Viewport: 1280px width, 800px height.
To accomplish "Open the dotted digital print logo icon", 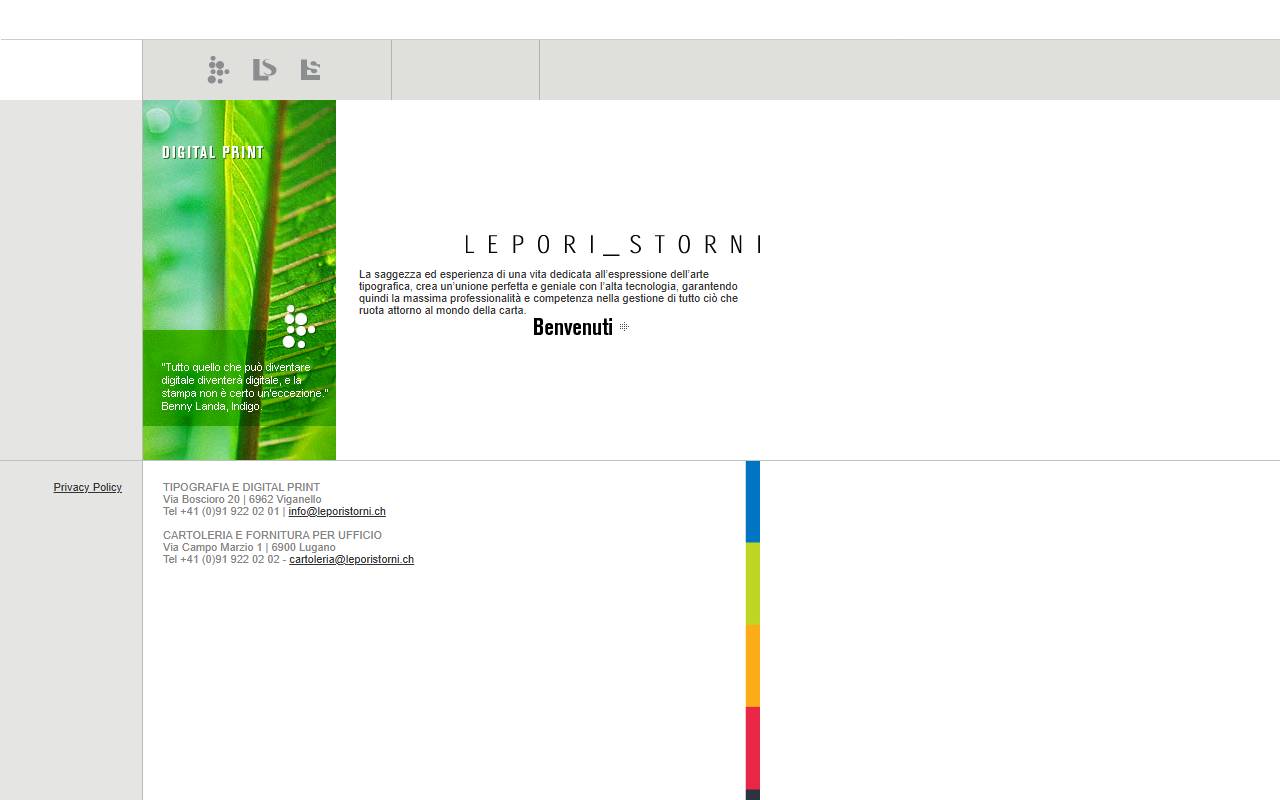I will coord(218,70).
